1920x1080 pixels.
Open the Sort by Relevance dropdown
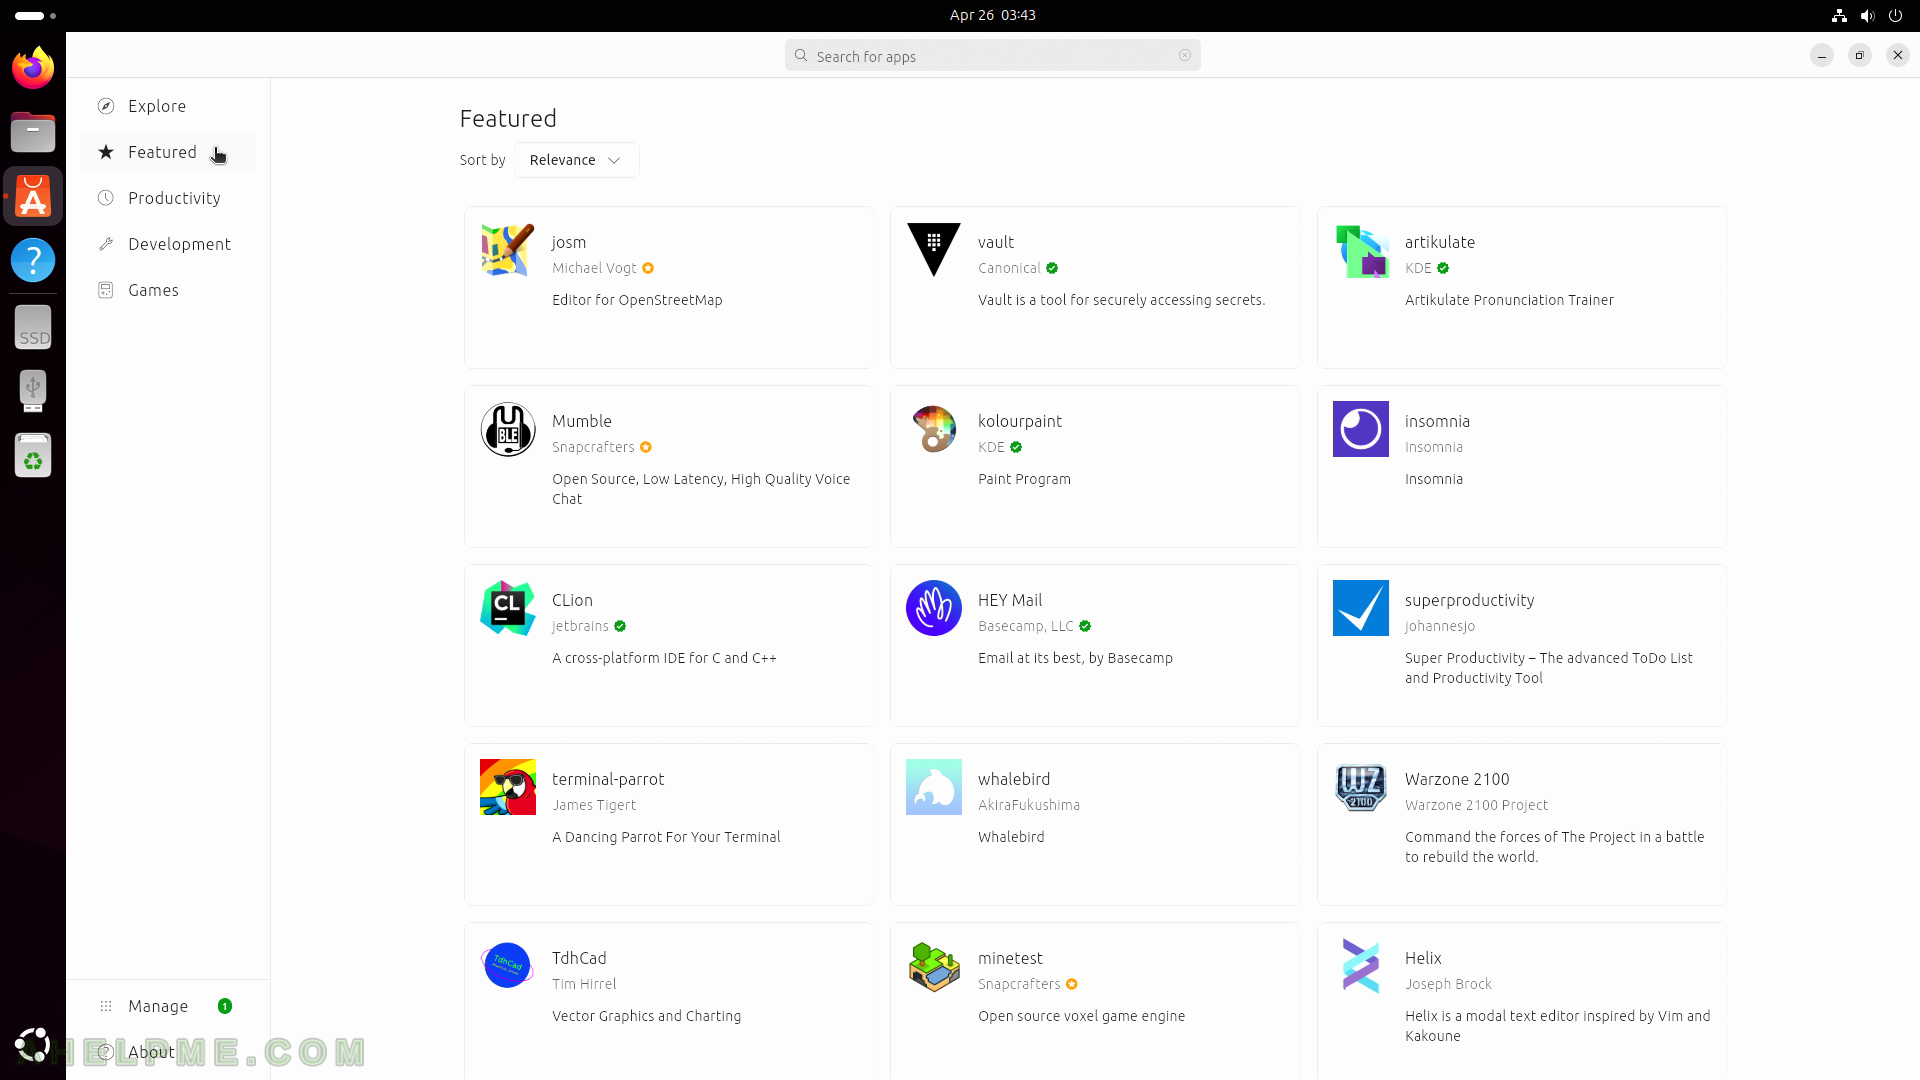[x=576, y=160]
